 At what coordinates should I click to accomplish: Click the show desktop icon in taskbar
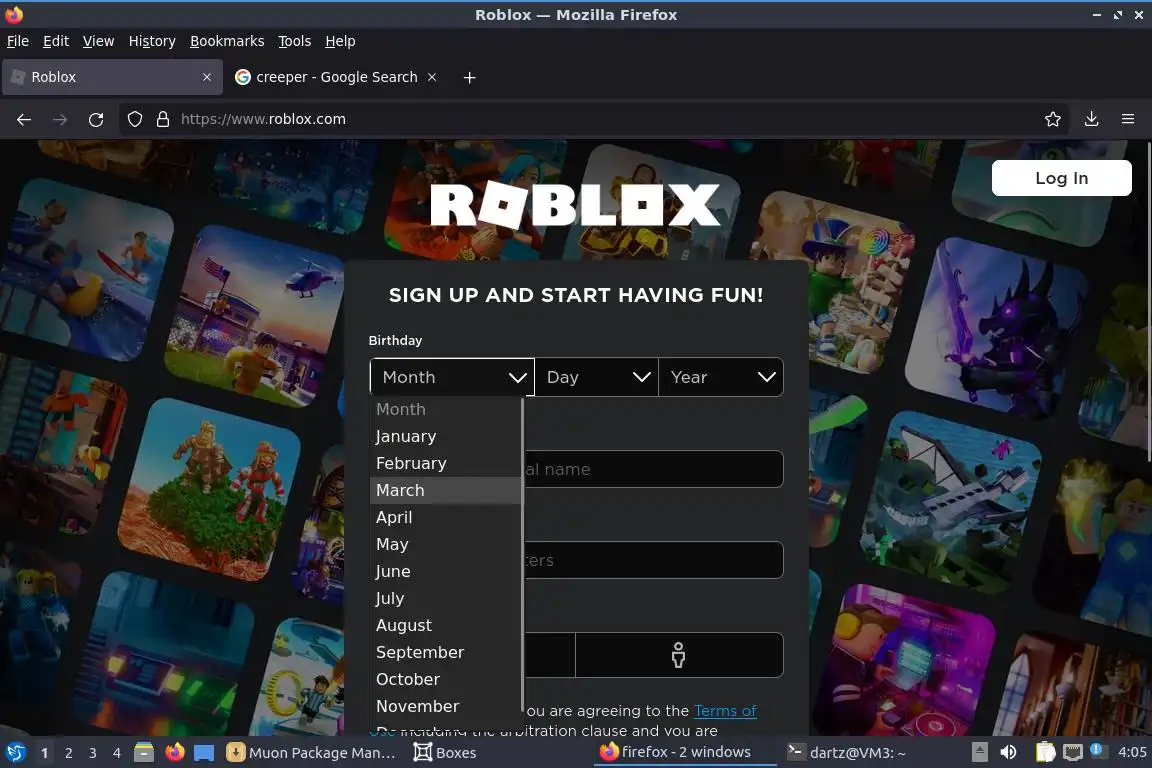tap(204, 753)
